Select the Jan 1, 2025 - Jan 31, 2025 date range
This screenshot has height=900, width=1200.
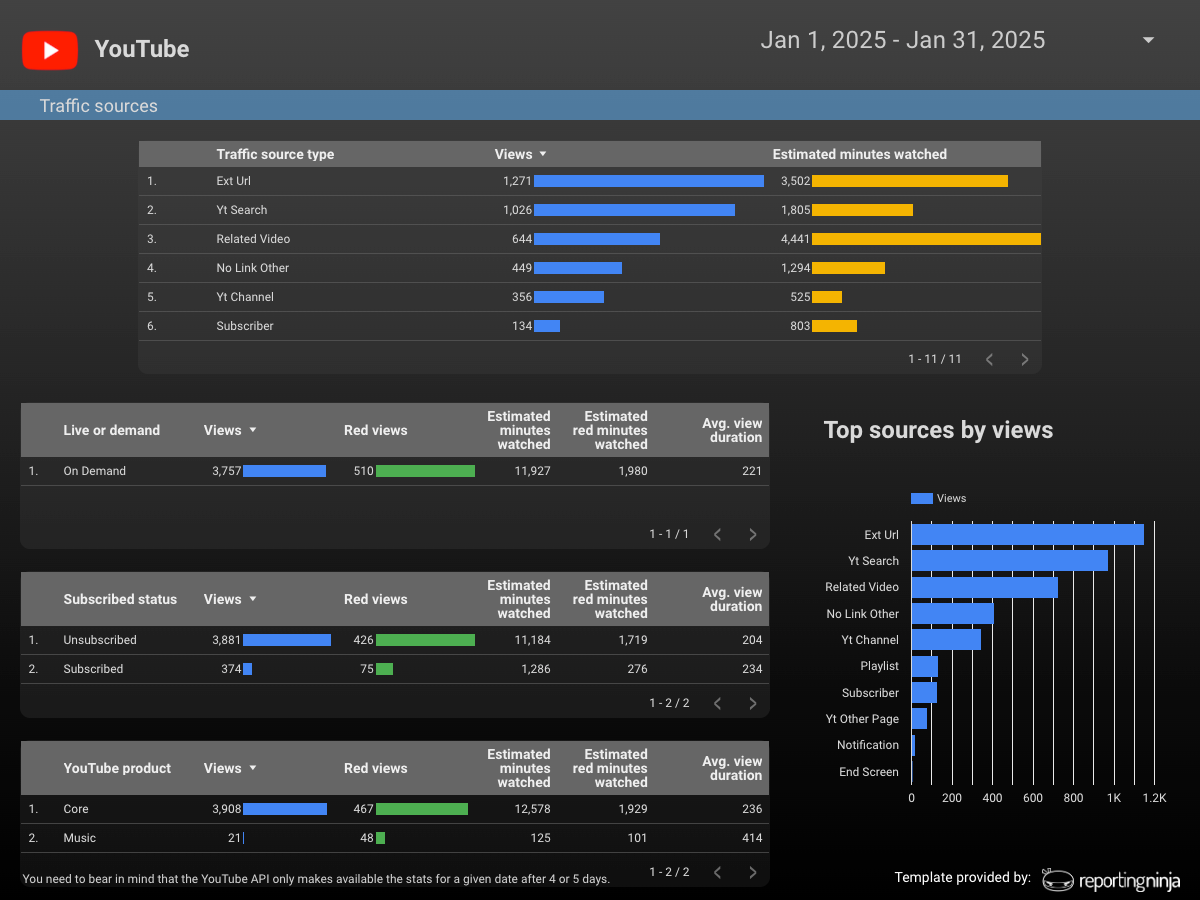(902, 40)
